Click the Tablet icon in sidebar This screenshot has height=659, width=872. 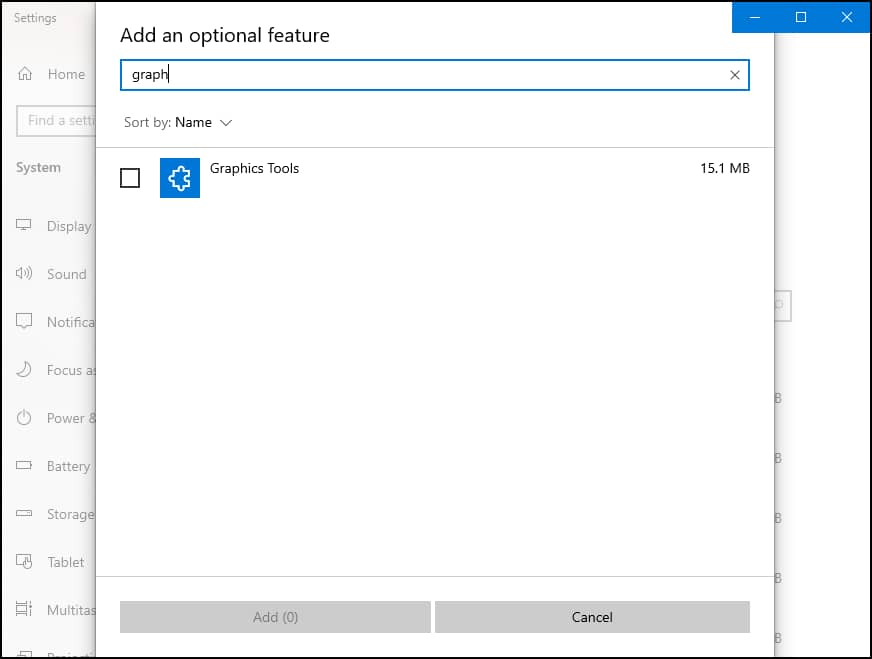24,561
